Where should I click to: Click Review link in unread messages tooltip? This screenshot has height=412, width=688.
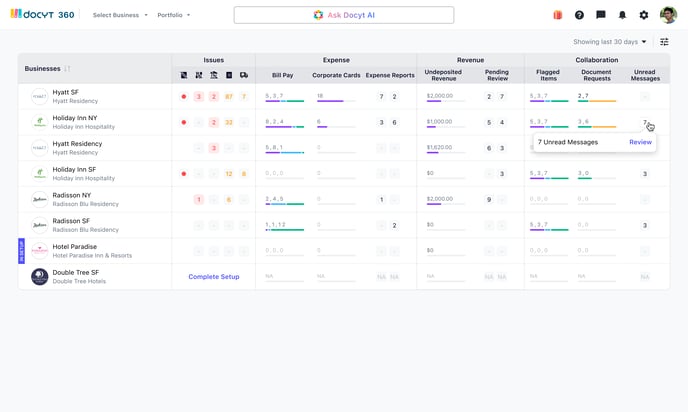[640, 142]
